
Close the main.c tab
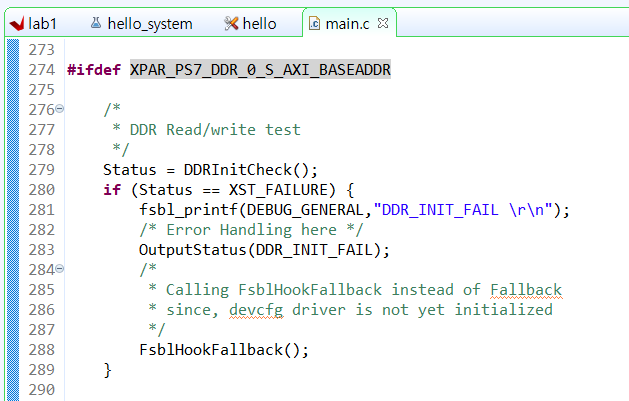coord(383,23)
